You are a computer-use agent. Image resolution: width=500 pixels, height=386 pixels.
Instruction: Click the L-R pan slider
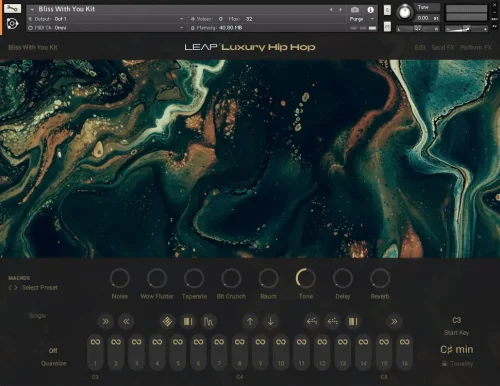tap(418, 29)
